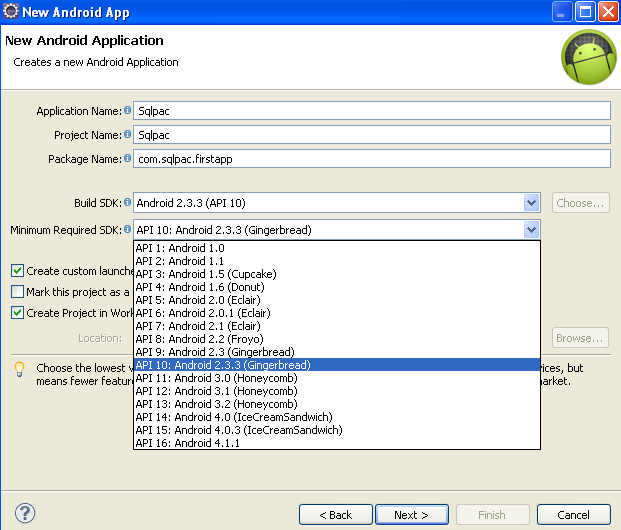Select API 11: Android 3.0 (Honeycomb)
Screen dimensions: 621x530
coord(337,378)
